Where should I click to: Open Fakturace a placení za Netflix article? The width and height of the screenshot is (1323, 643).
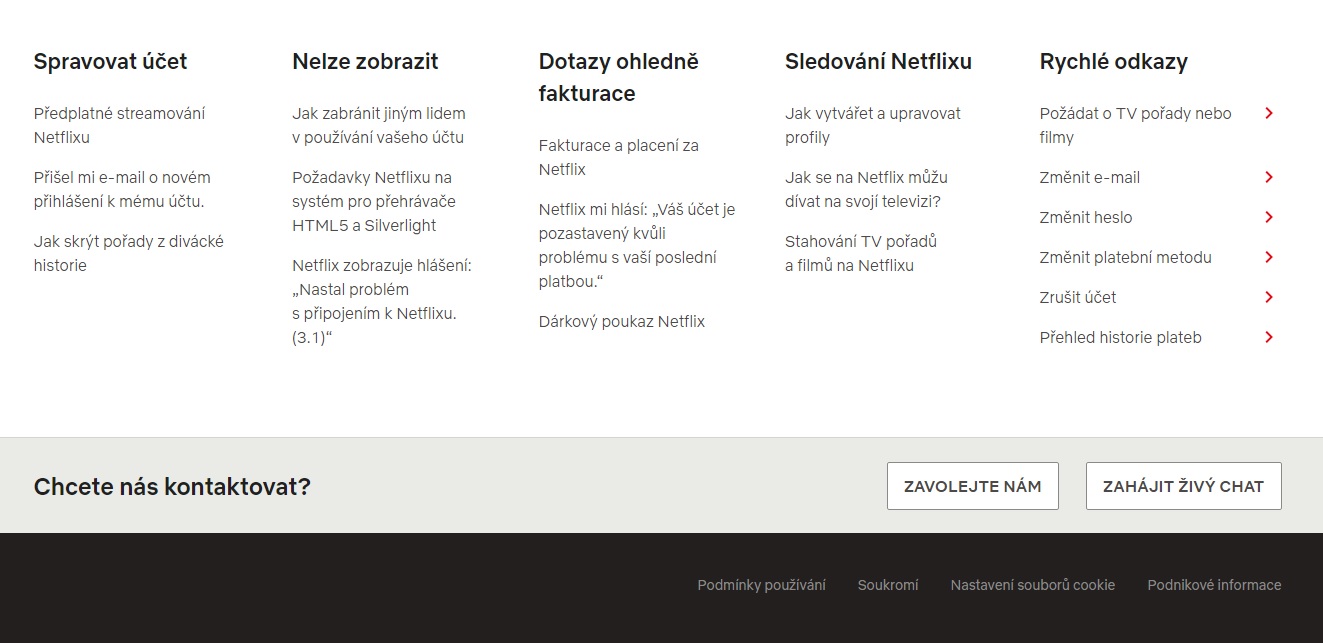coord(619,157)
